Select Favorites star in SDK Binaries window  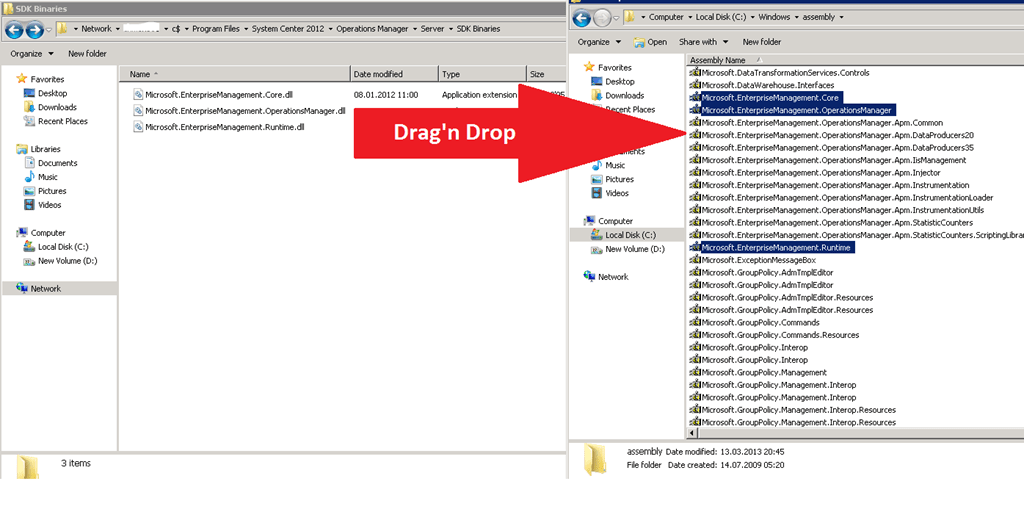pyautogui.click(x=22, y=79)
